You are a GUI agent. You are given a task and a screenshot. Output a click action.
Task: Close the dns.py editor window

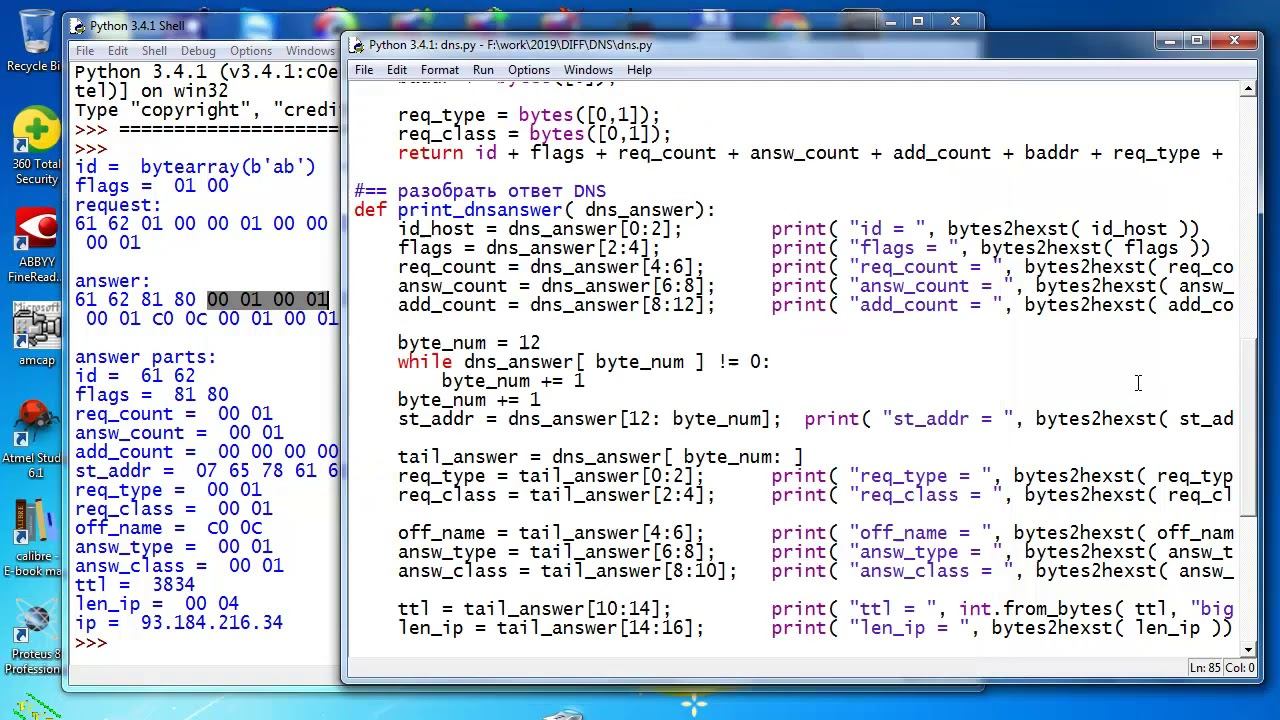coord(1234,41)
